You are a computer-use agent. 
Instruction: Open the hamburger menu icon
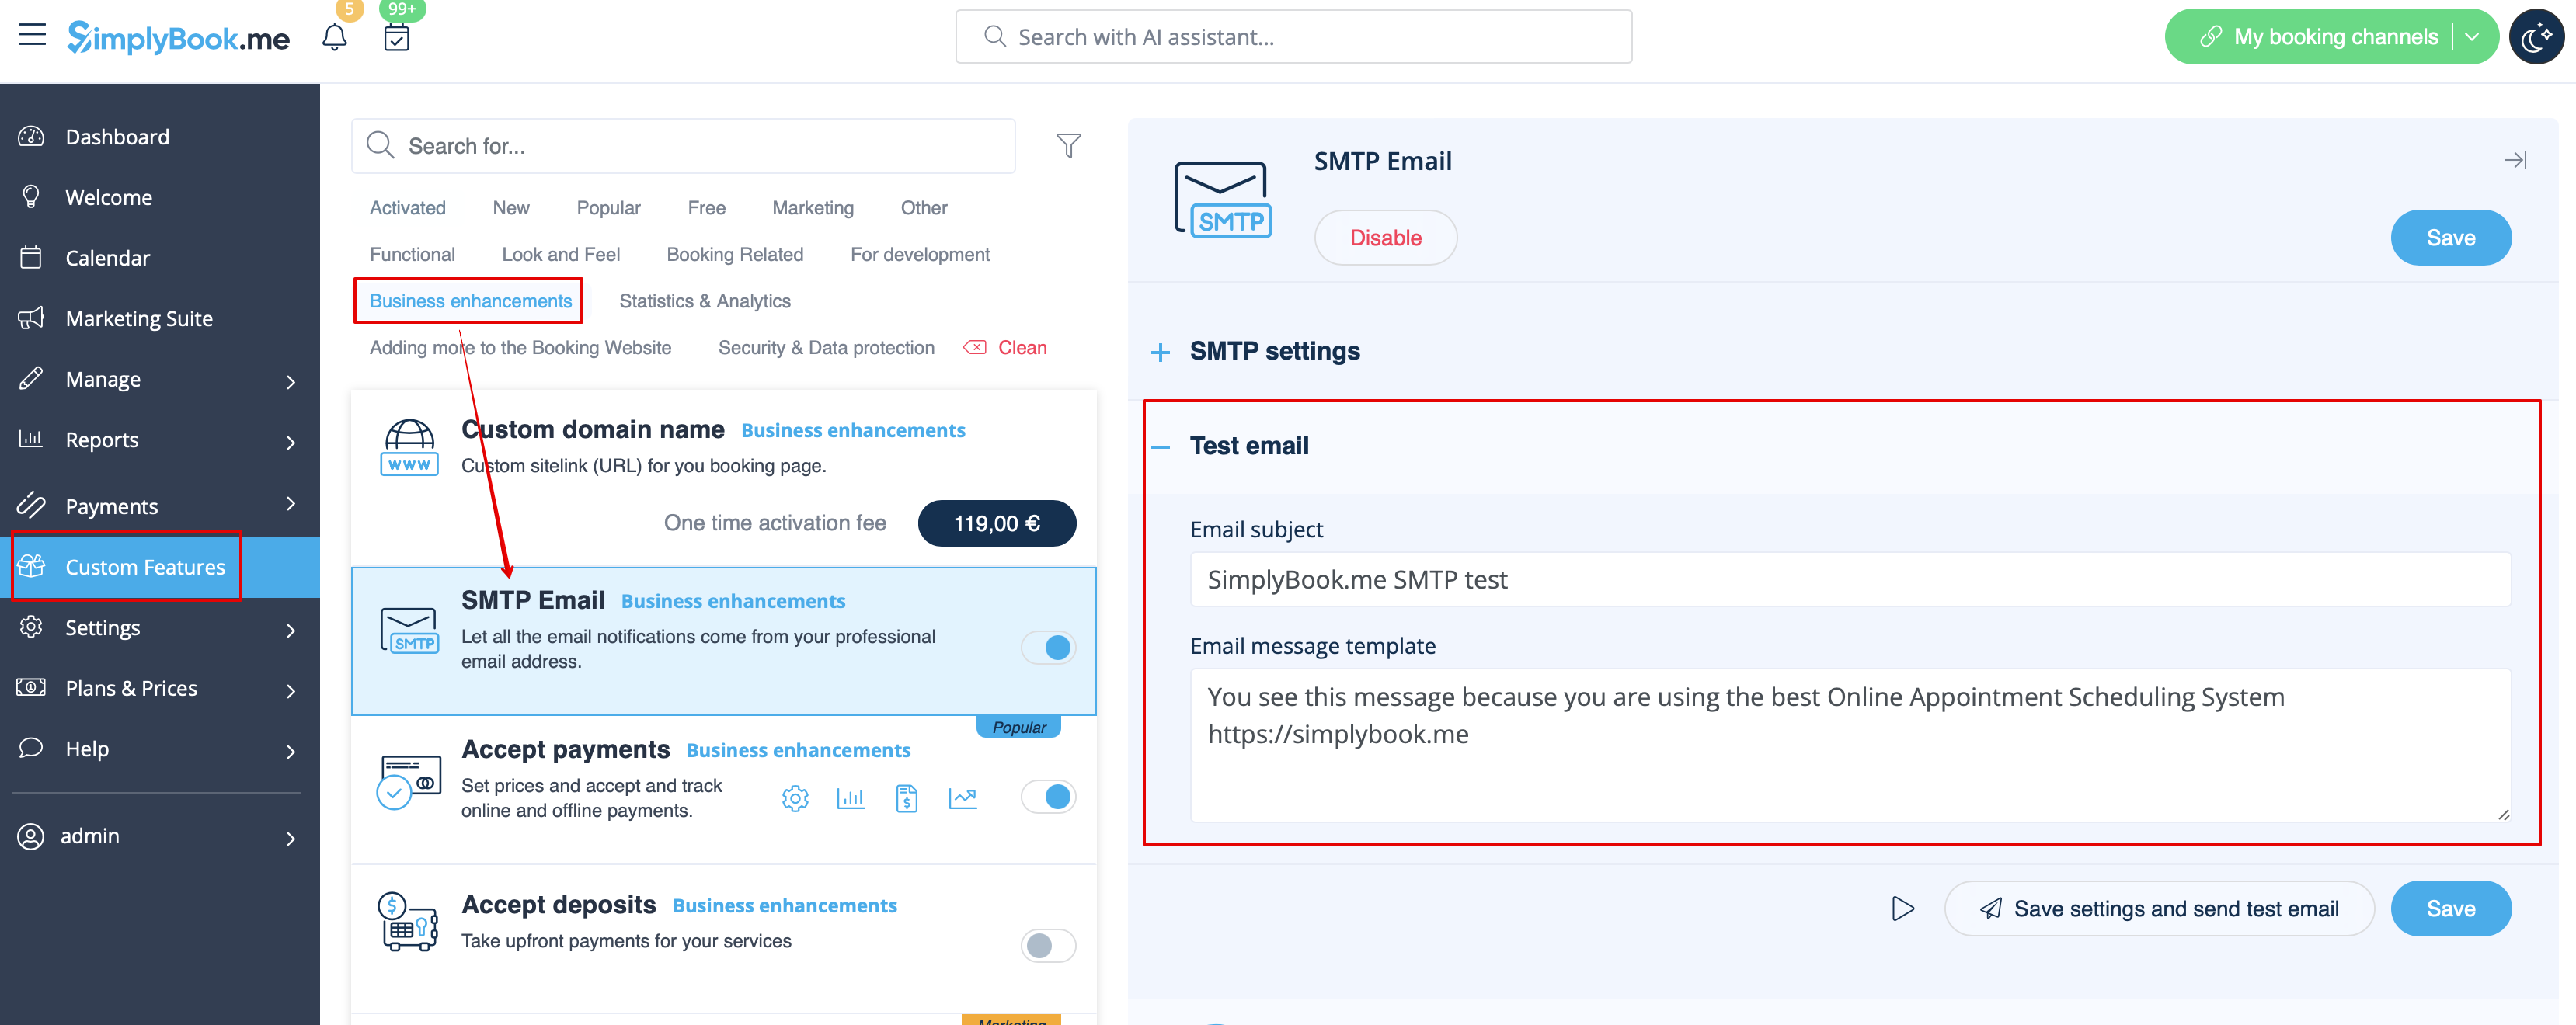[32, 35]
